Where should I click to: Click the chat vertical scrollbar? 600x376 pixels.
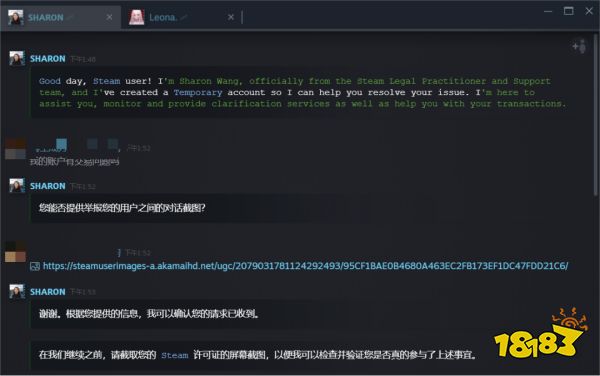coord(595,115)
